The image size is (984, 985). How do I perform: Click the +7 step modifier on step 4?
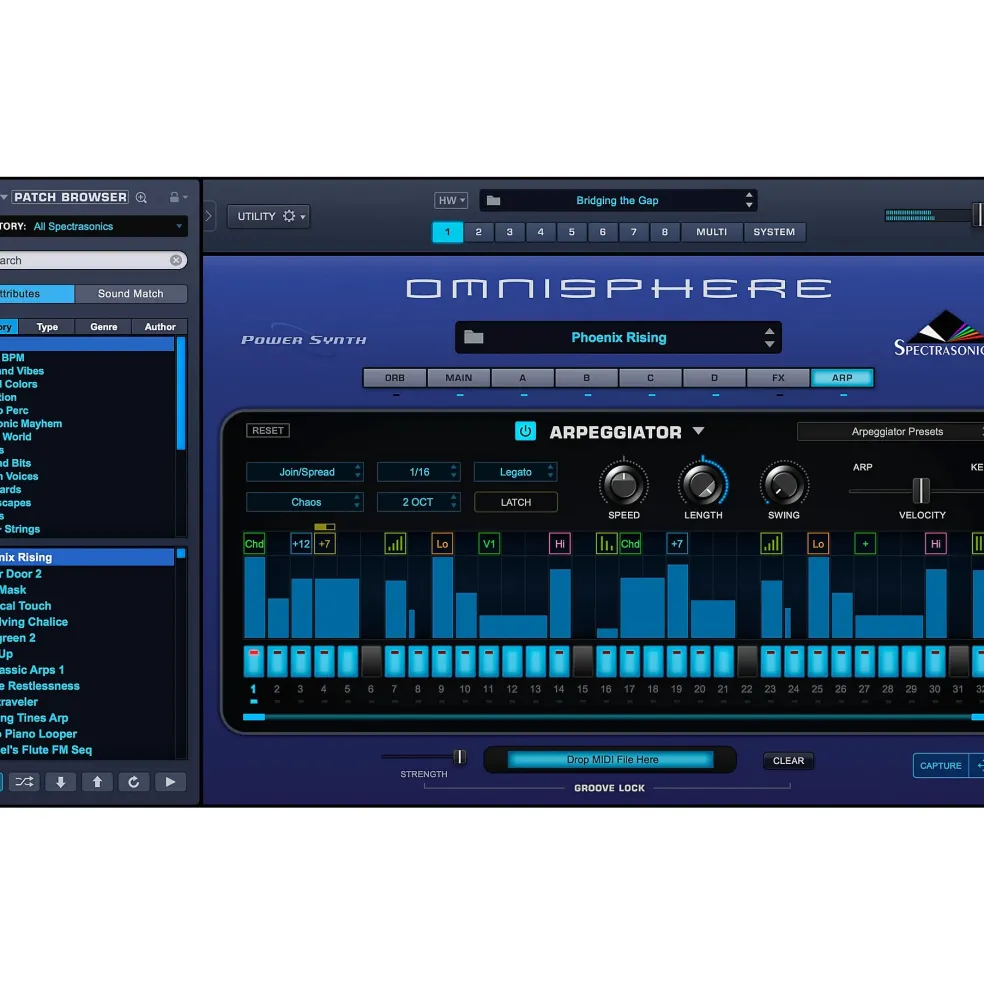(x=324, y=544)
